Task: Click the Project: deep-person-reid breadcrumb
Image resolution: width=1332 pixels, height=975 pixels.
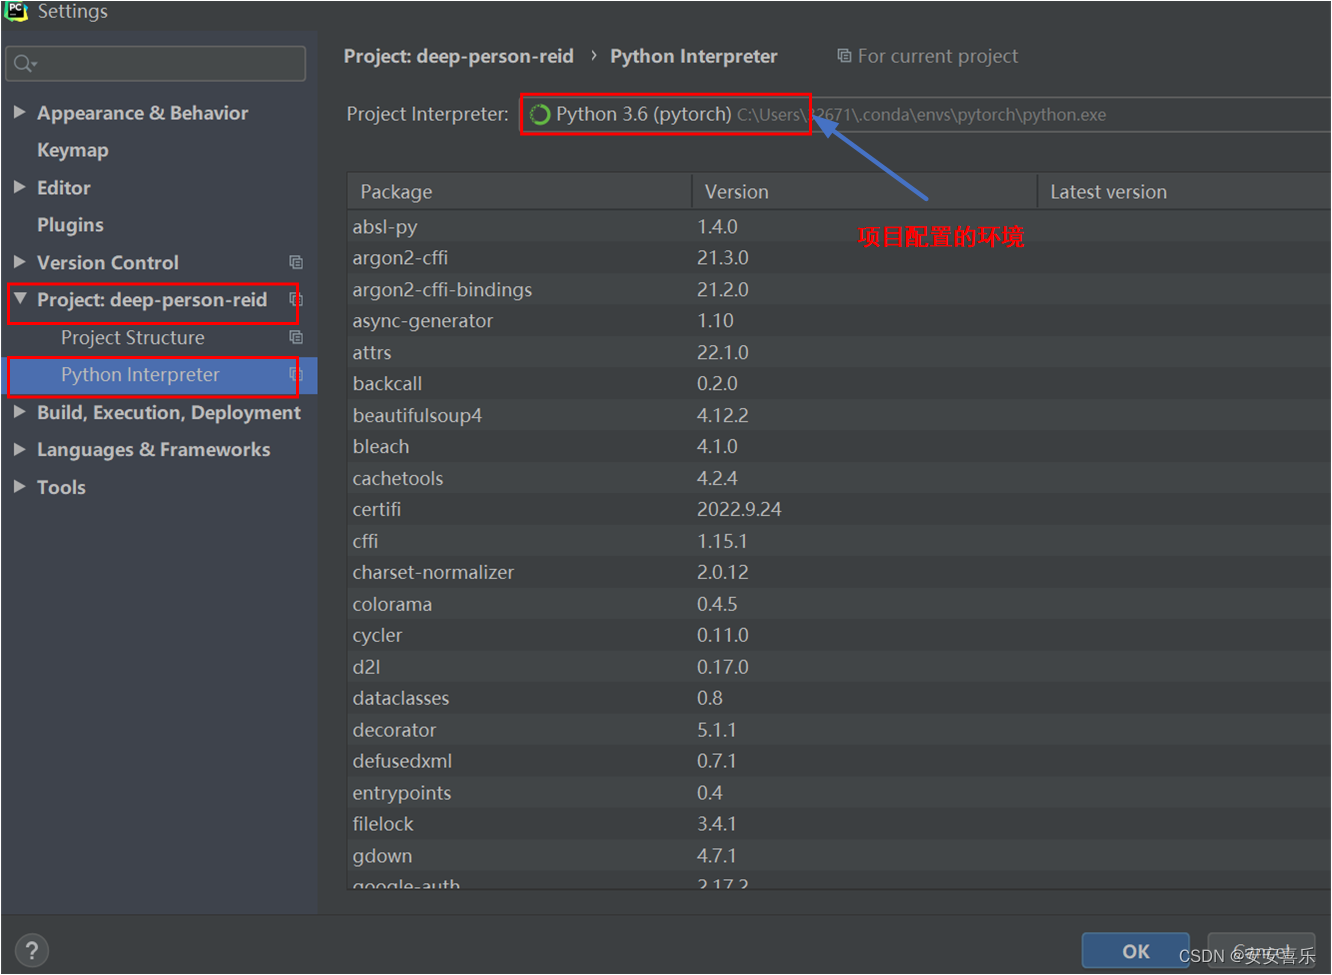Action: pos(459,56)
